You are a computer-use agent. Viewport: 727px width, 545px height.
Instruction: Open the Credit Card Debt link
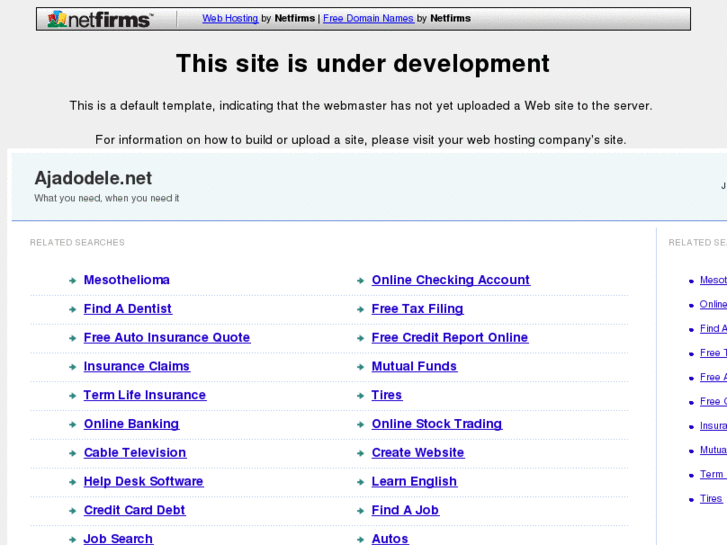[x=134, y=510]
